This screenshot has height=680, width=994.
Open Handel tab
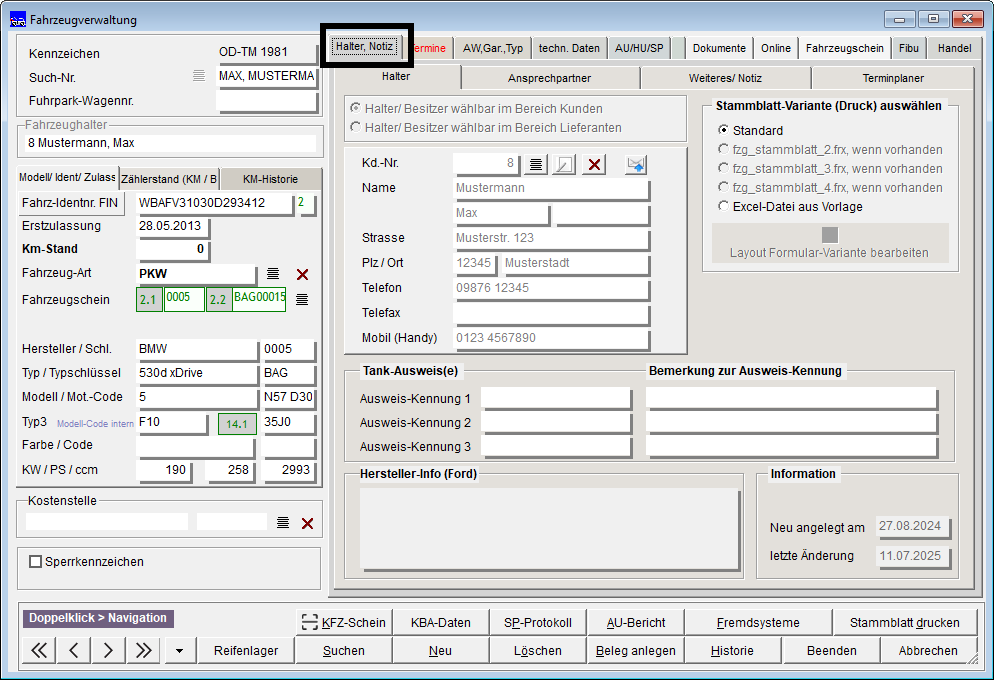(954, 48)
